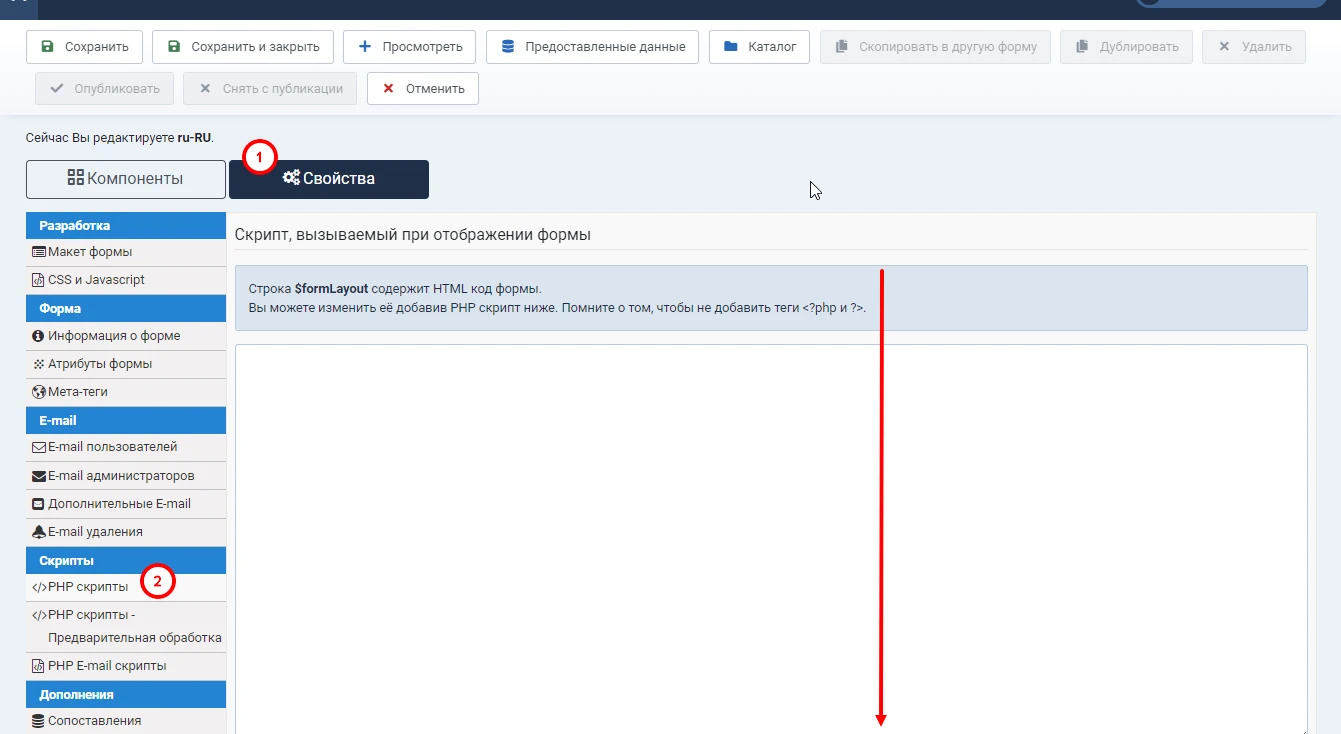Open E-mail администраторов settings
The image size is (1341, 734).
tap(126, 476)
